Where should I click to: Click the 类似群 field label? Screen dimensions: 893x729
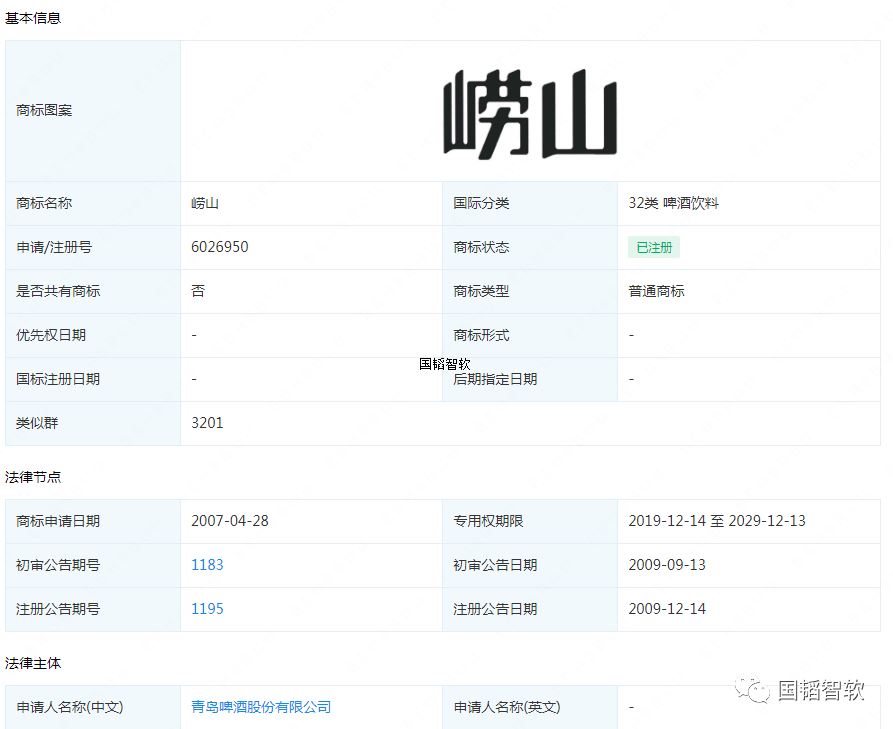click(38, 423)
